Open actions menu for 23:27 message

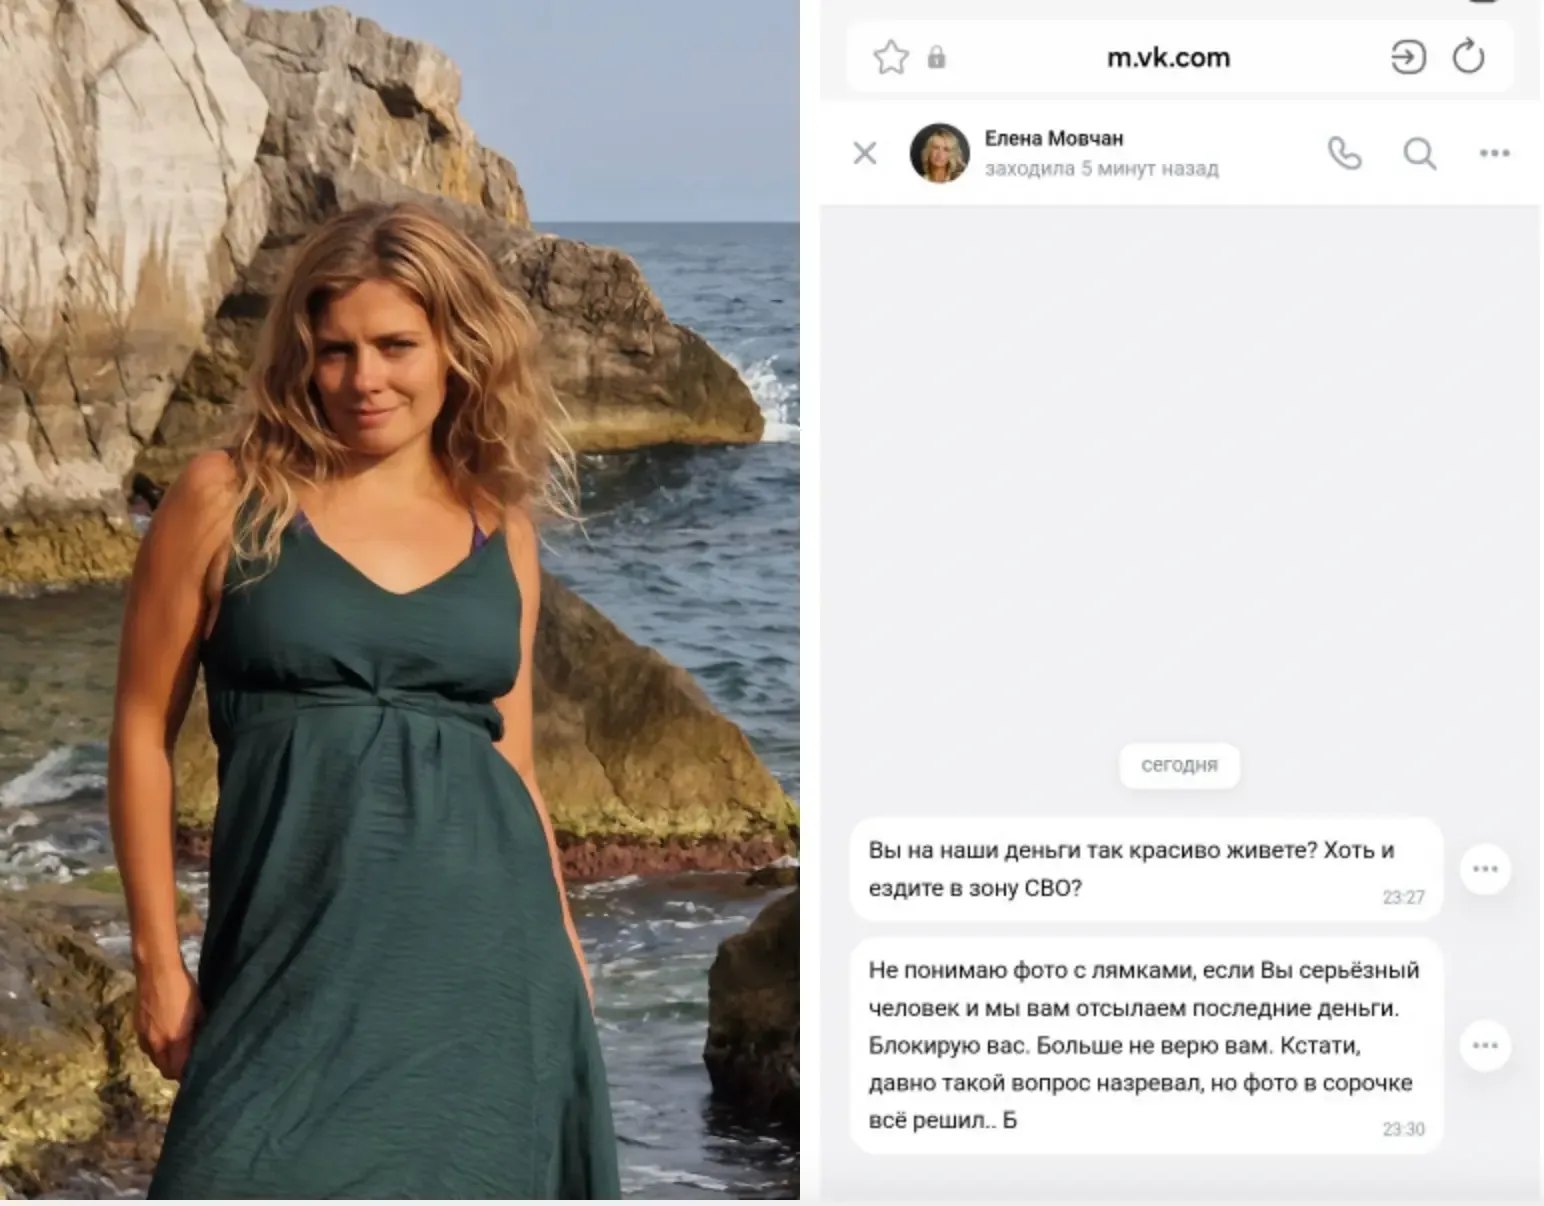tap(1485, 869)
